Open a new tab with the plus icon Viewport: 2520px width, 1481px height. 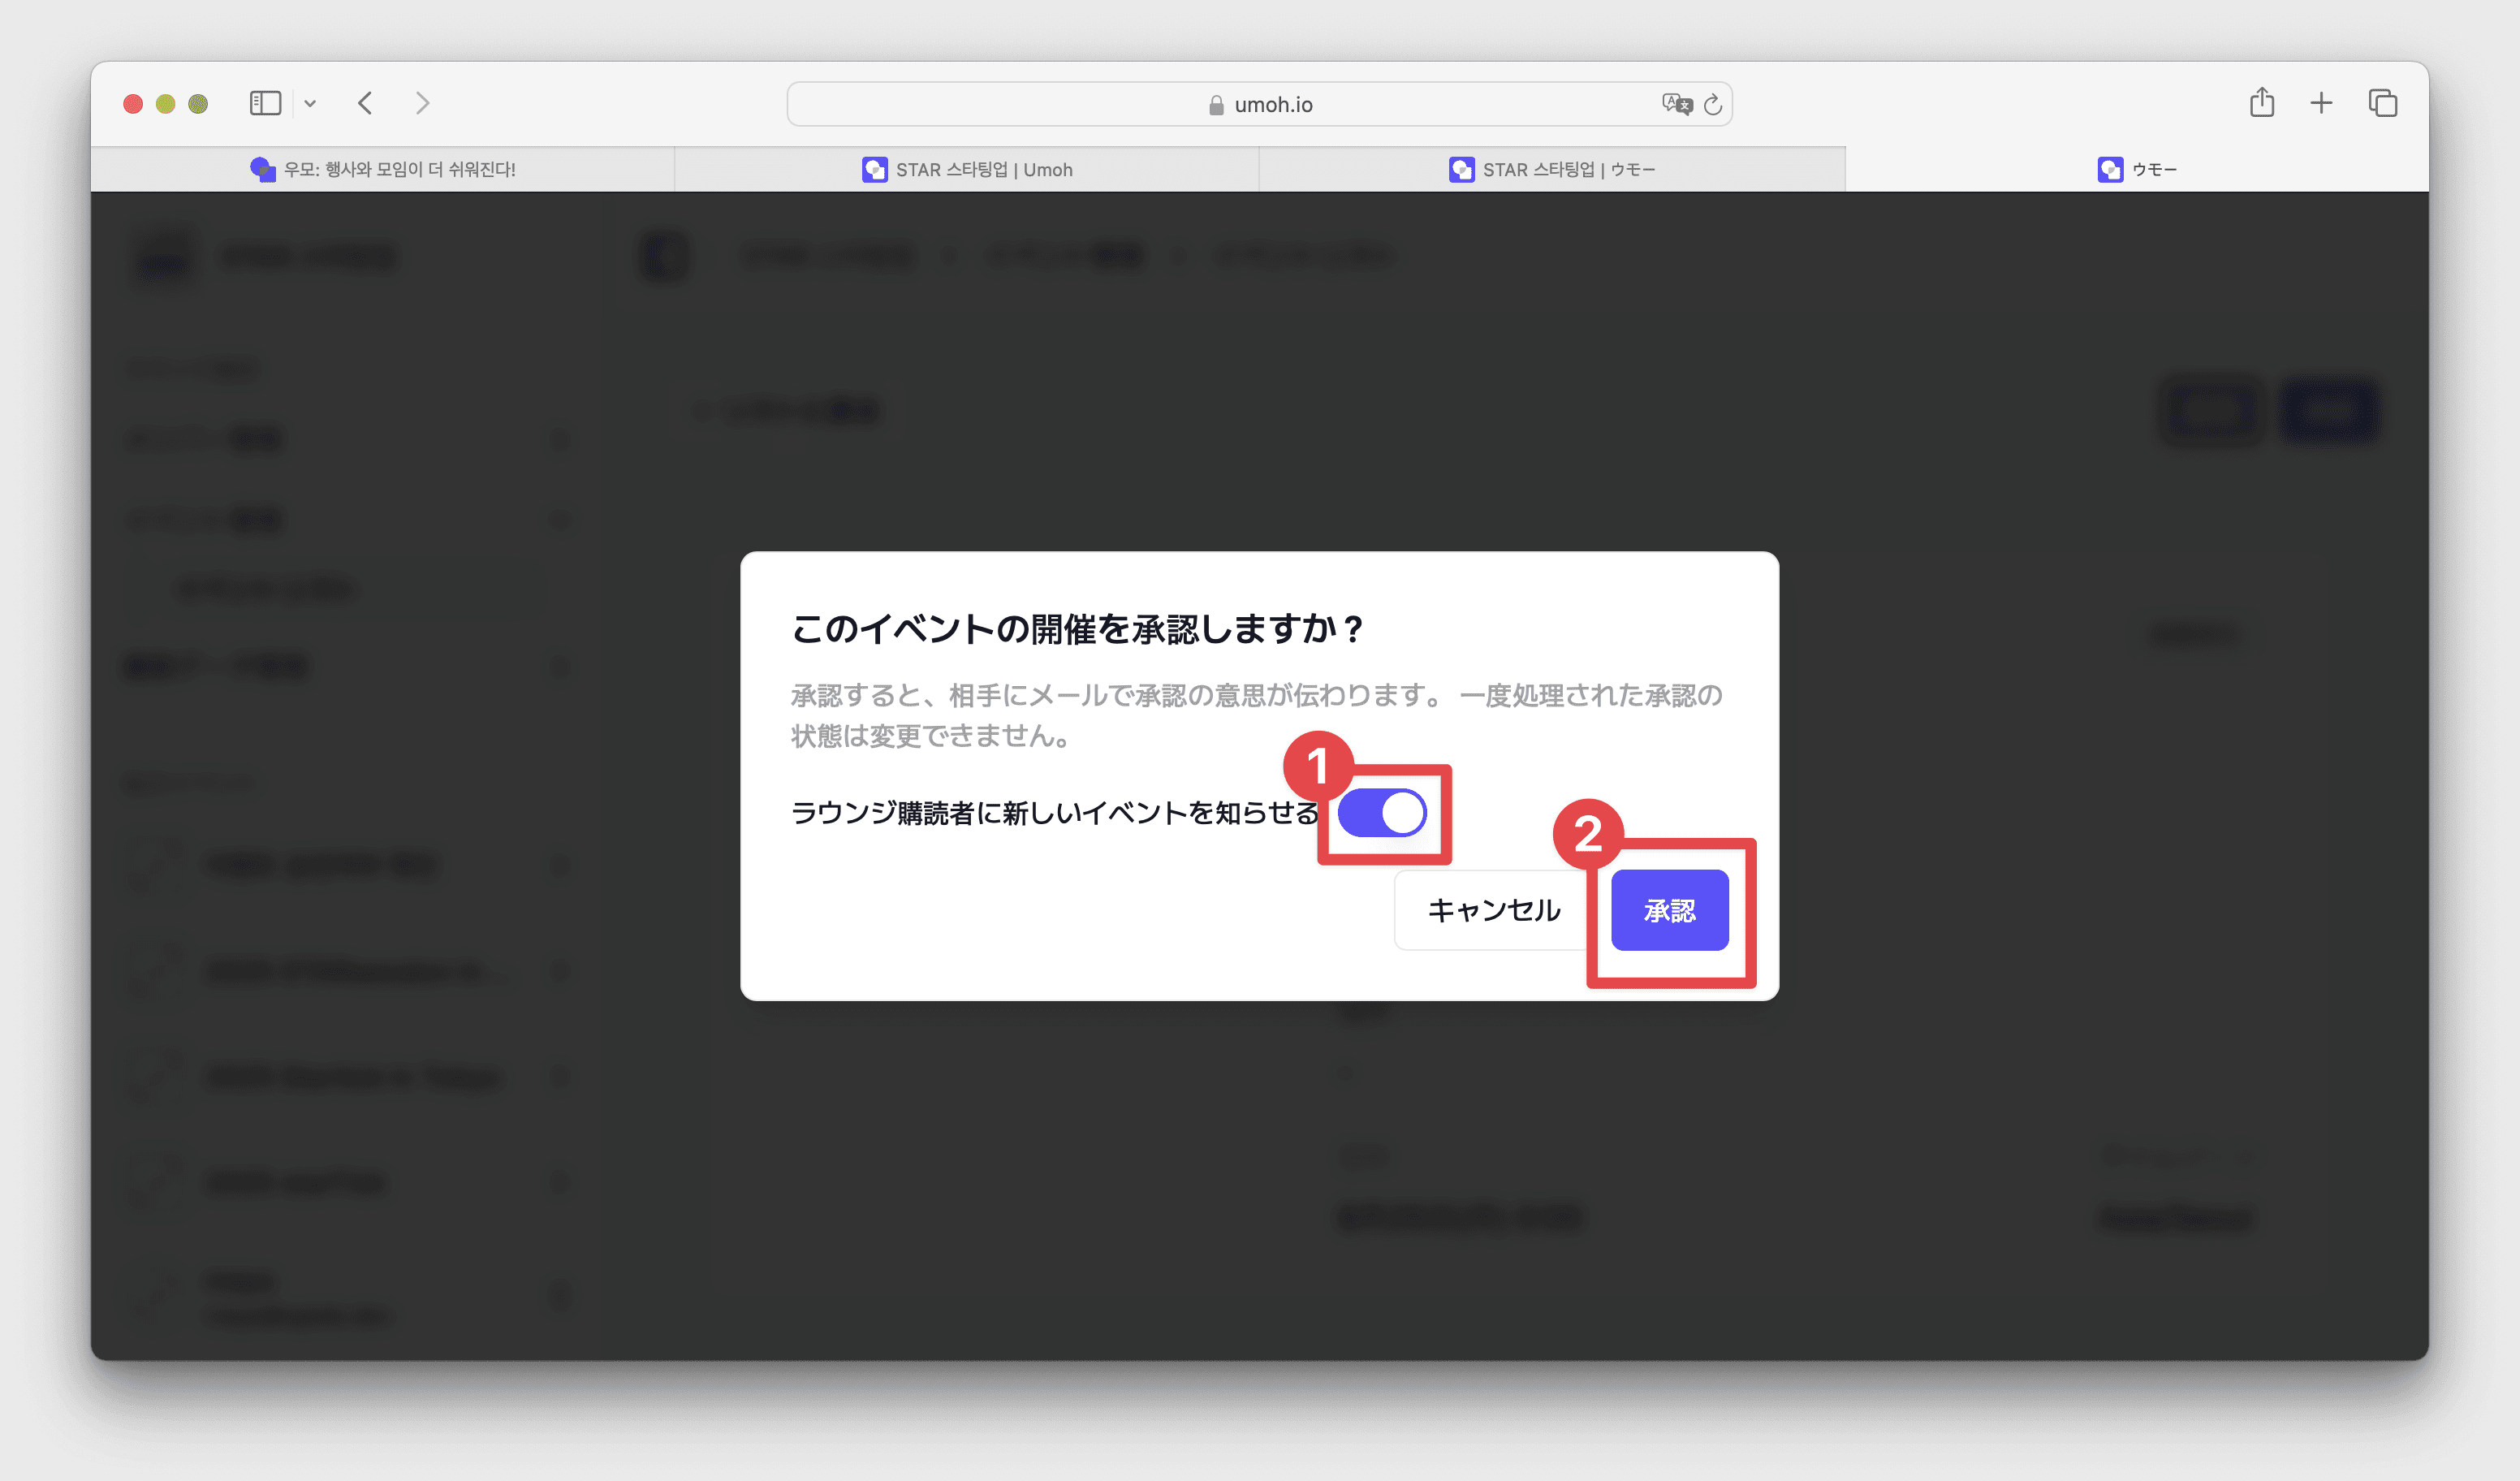[2321, 102]
